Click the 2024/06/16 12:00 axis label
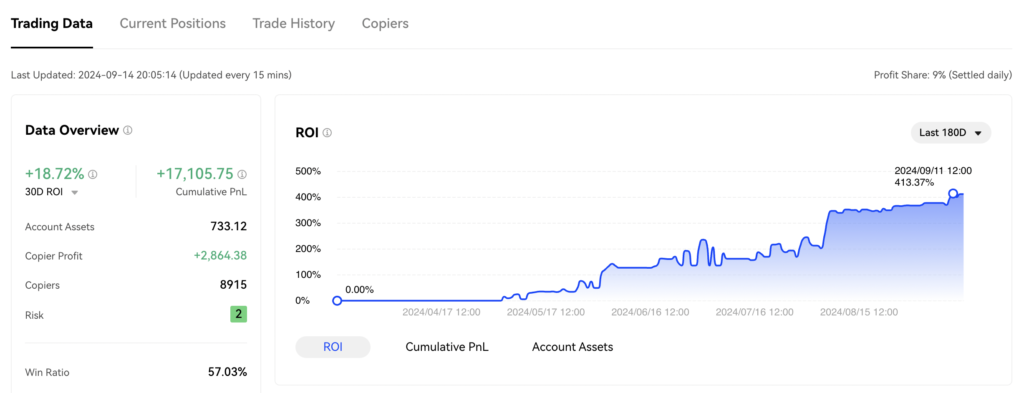Image resolution: width=1024 pixels, height=393 pixels. pyautogui.click(x=650, y=312)
